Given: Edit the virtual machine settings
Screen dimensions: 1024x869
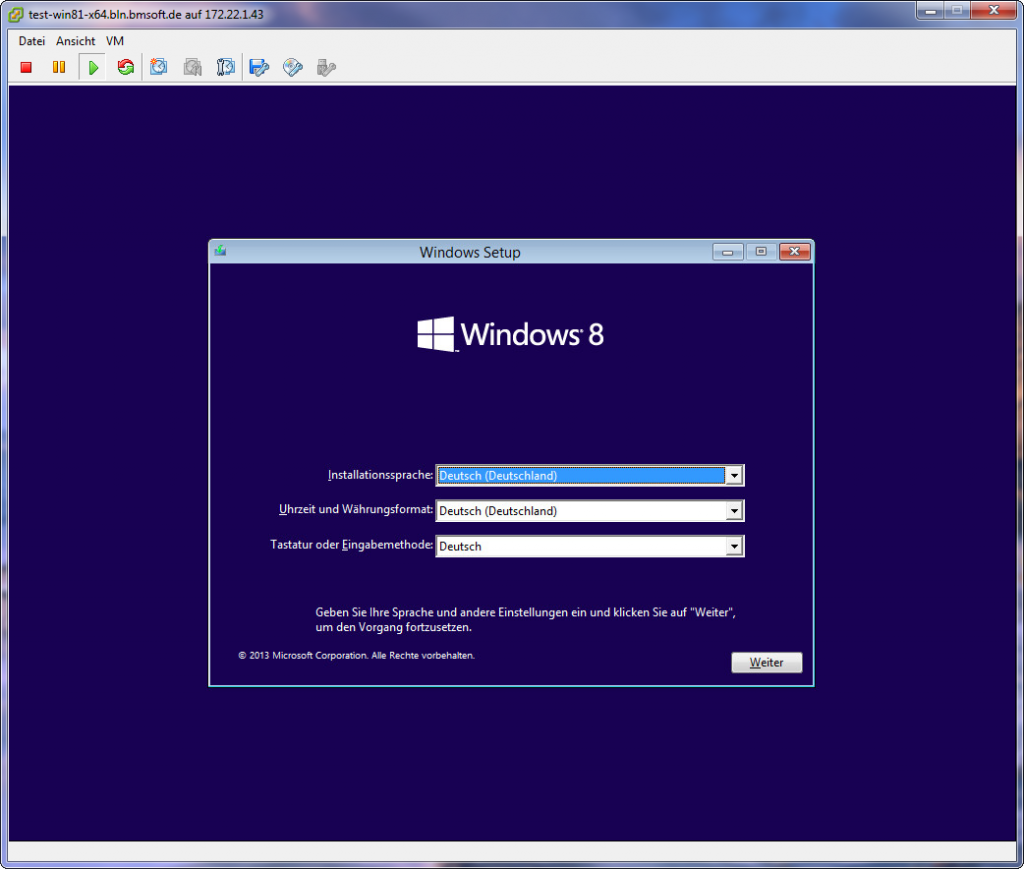Looking at the screenshot, I should (259, 67).
